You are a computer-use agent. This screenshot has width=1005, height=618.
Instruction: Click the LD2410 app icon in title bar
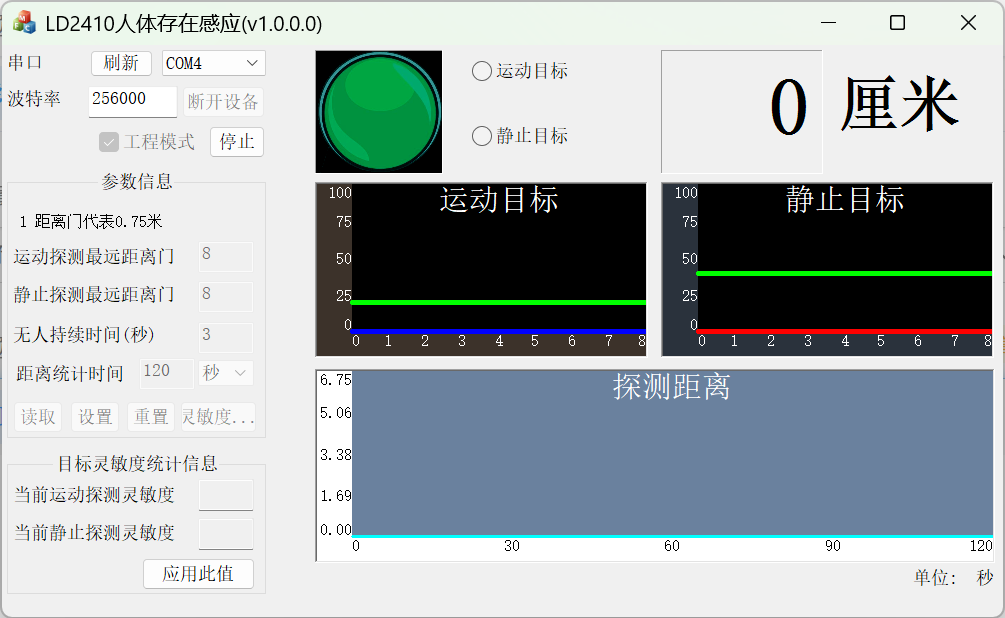24,24
